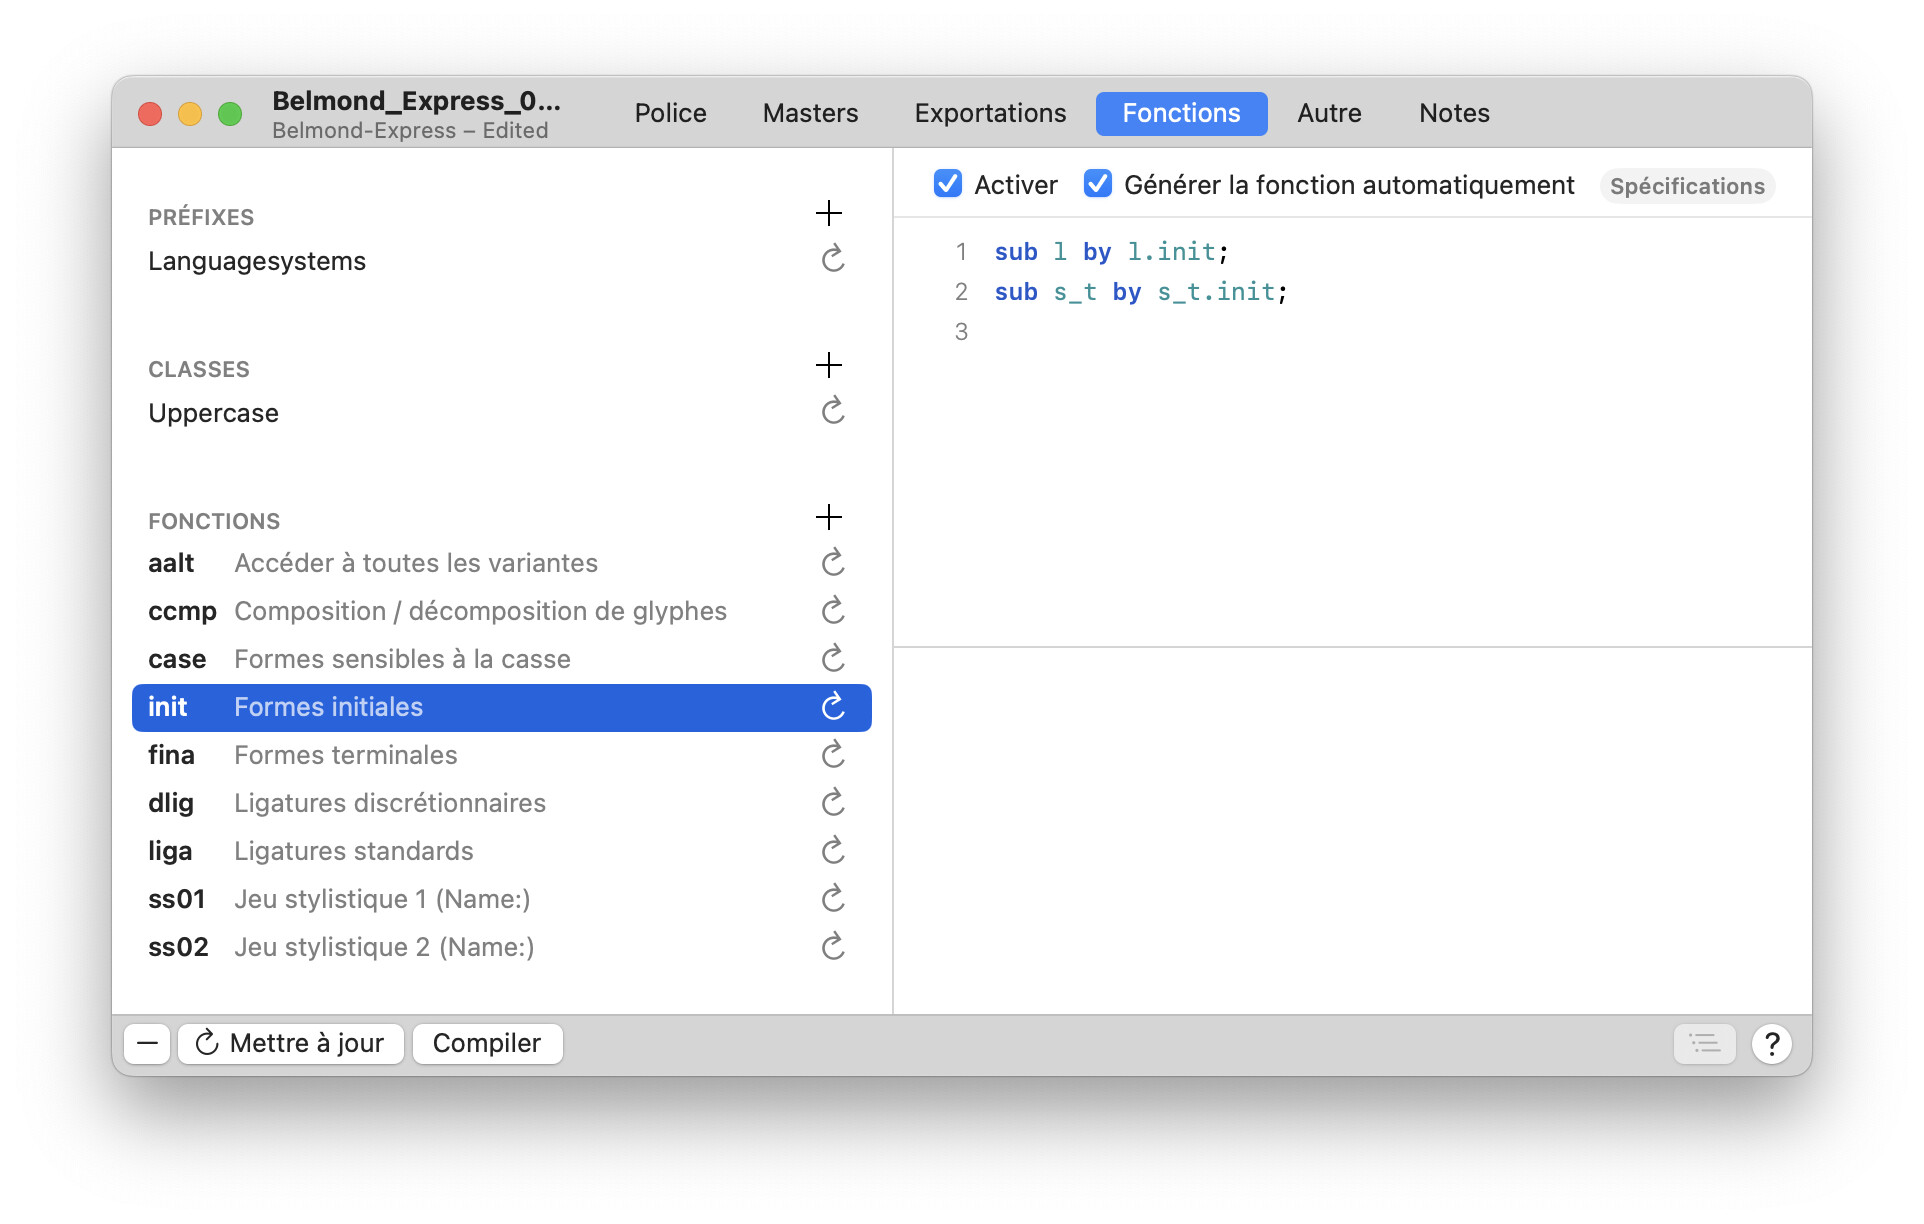Add a new class with plus icon
Image resolution: width=1924 pixels, height=1224 pixels.
tap(828, 365)
